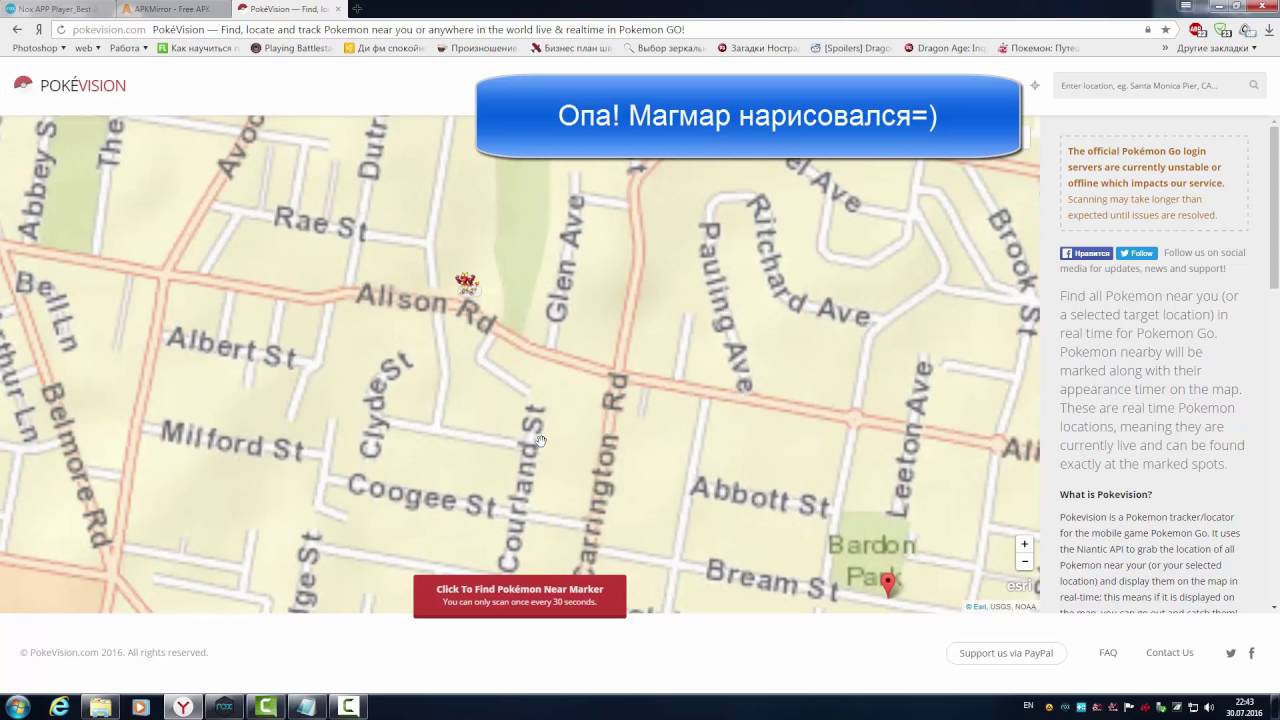
Task: Show hidden bookmarks with the » chevron
Action: tap(1165, 48)
